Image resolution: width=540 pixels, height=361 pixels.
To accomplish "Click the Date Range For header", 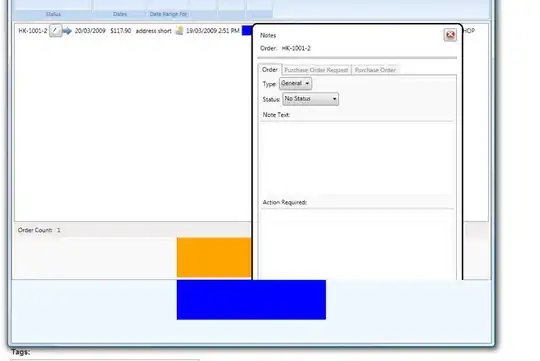I will [x=168, y=14].
